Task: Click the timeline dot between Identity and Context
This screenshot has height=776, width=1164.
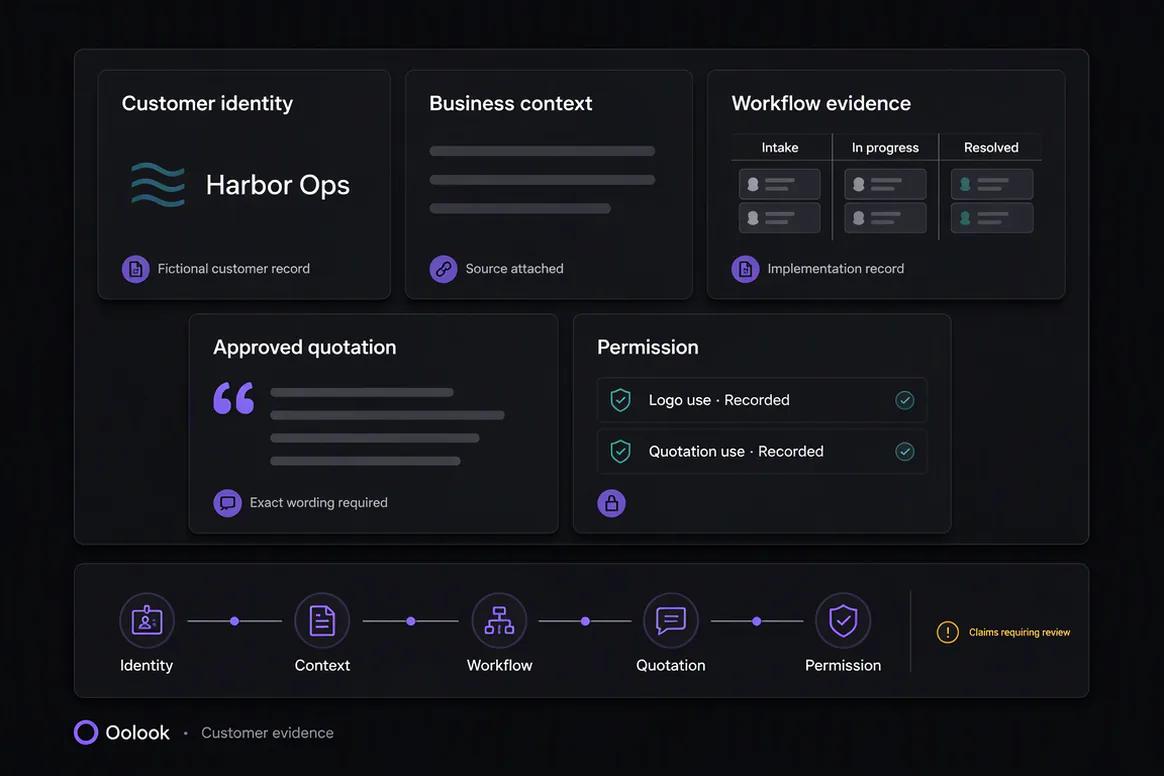Action: coord(235,621)
